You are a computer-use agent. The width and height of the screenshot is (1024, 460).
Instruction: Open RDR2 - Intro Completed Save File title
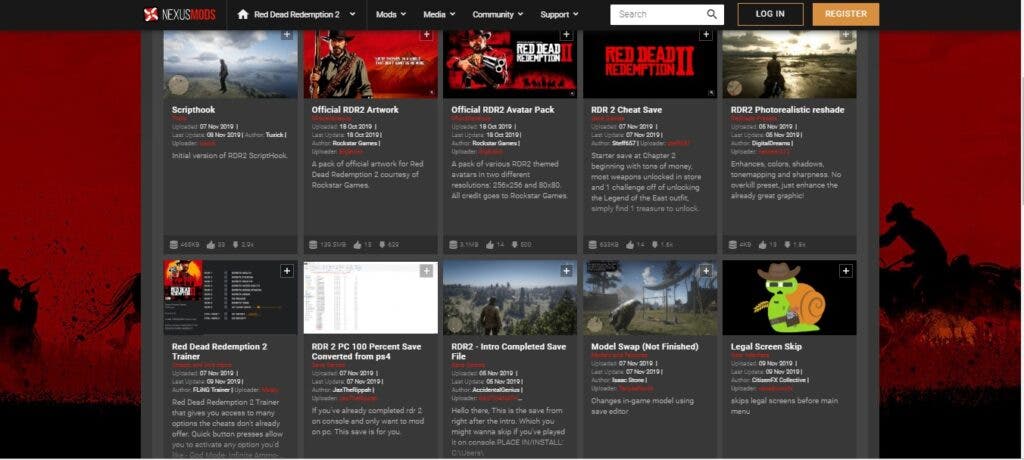point(509,351)
